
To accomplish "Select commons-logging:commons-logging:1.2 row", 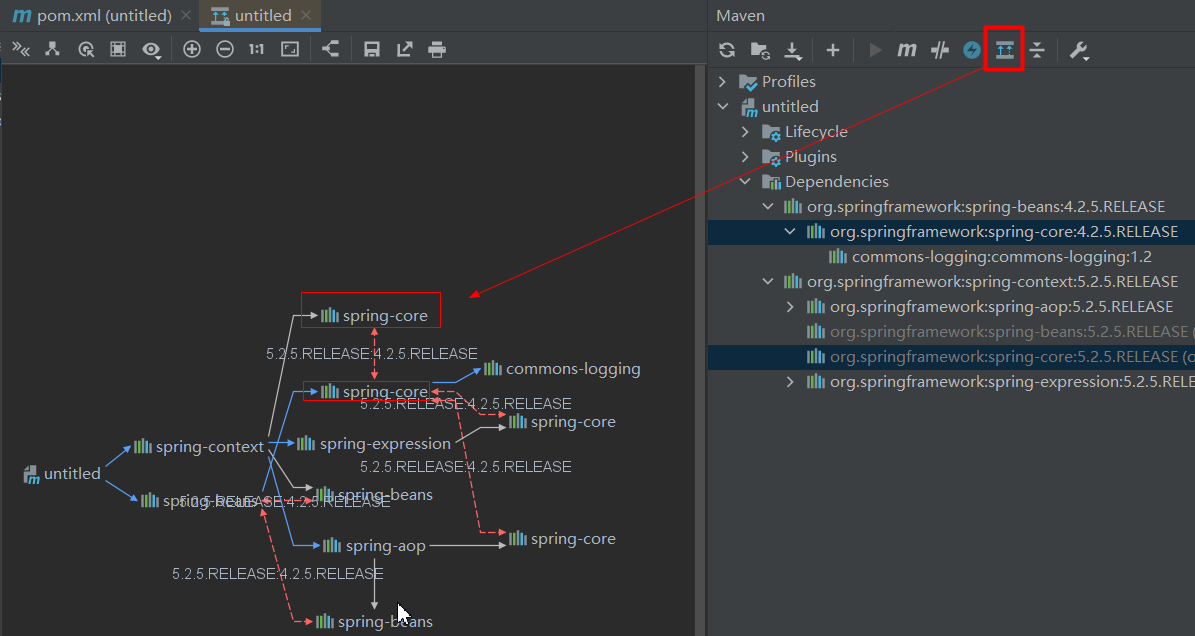I will [x=951, y=257].
